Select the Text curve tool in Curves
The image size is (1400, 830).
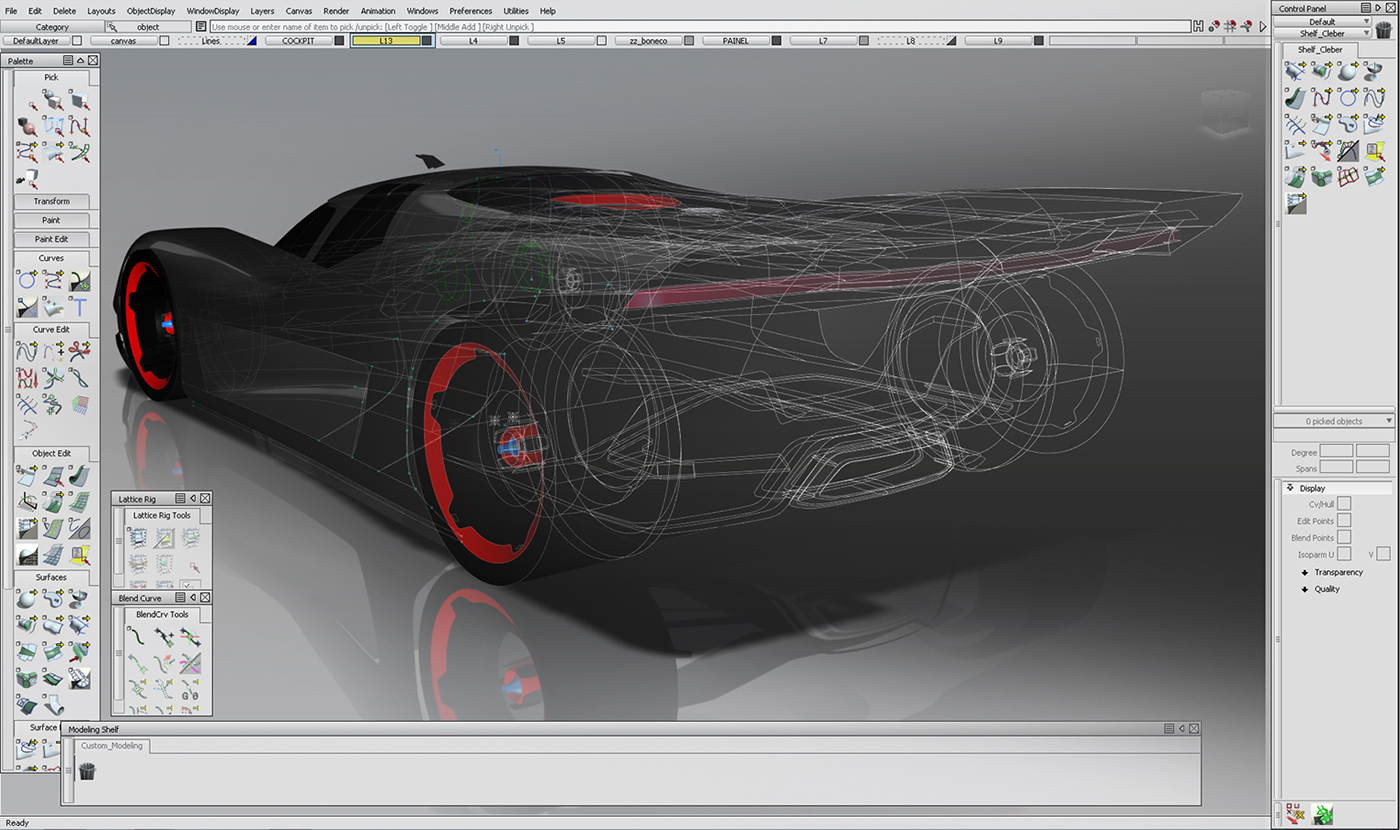tap(80, 307)
